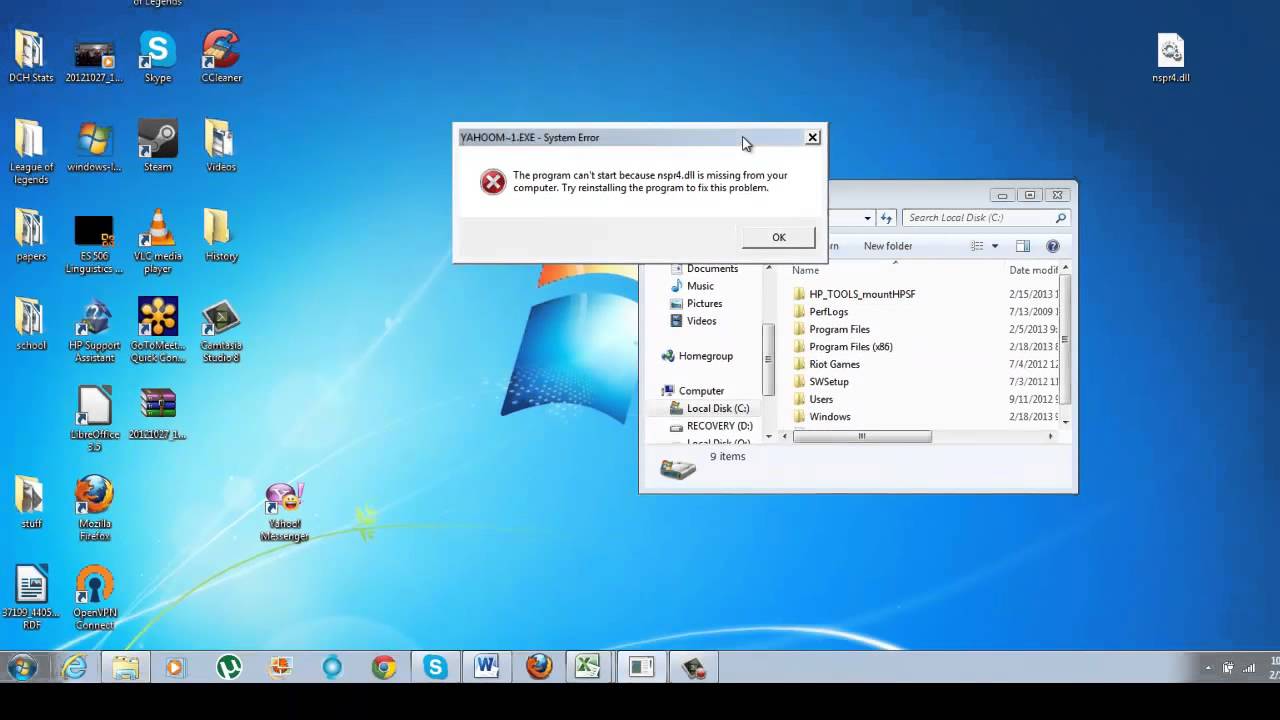Click New folder in Explorer toolbar
The image size is (1280, 720).
888,246
